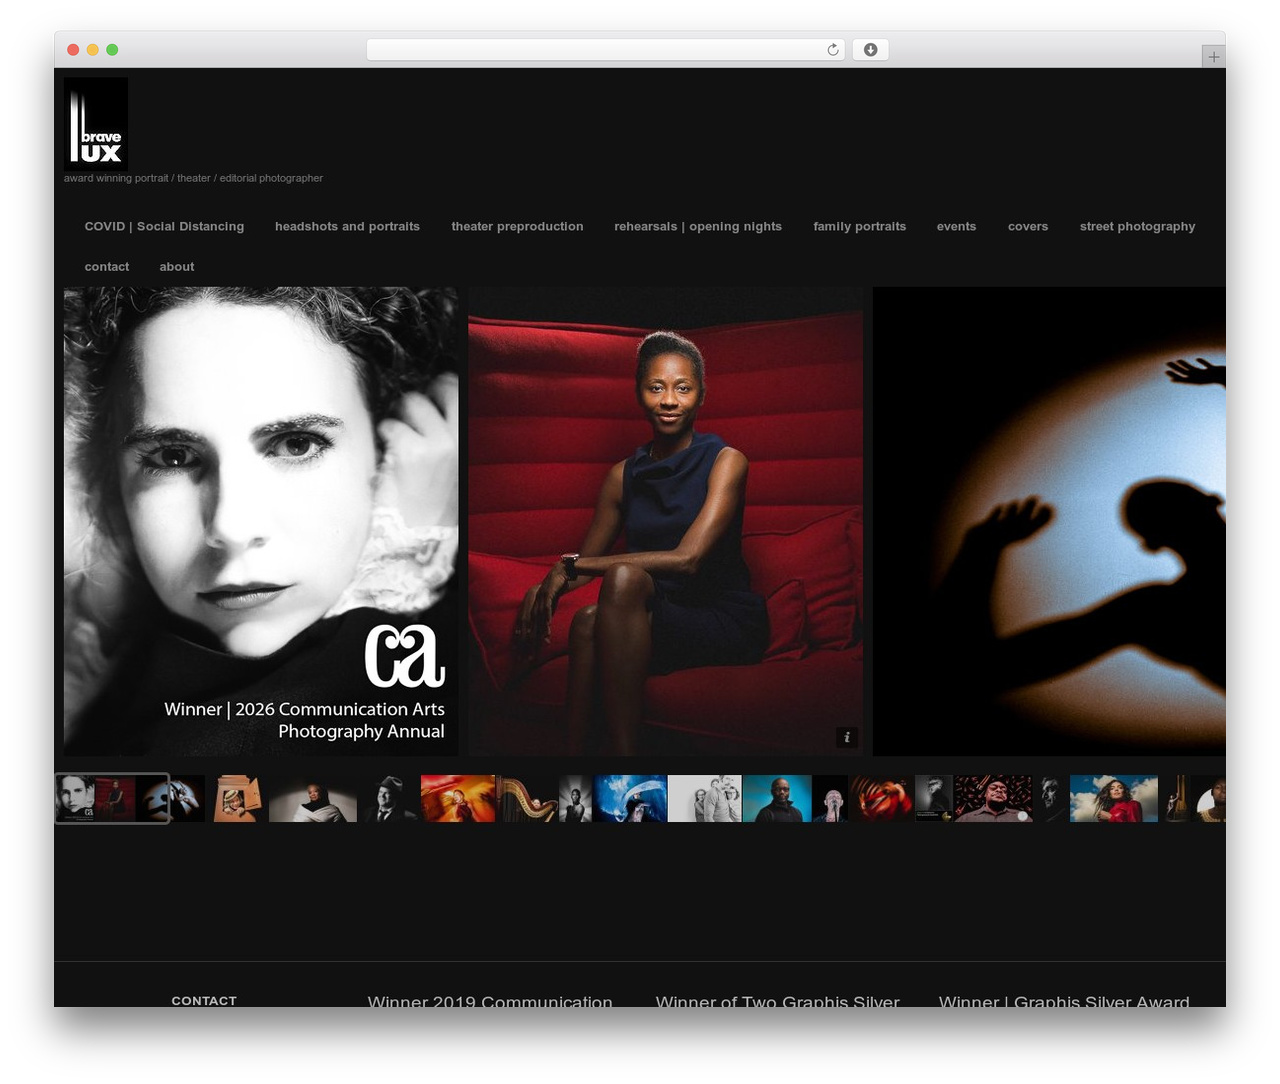Select the red swirling fabric thumbnail
1280x1084 pixels.
tap(881, 798)
